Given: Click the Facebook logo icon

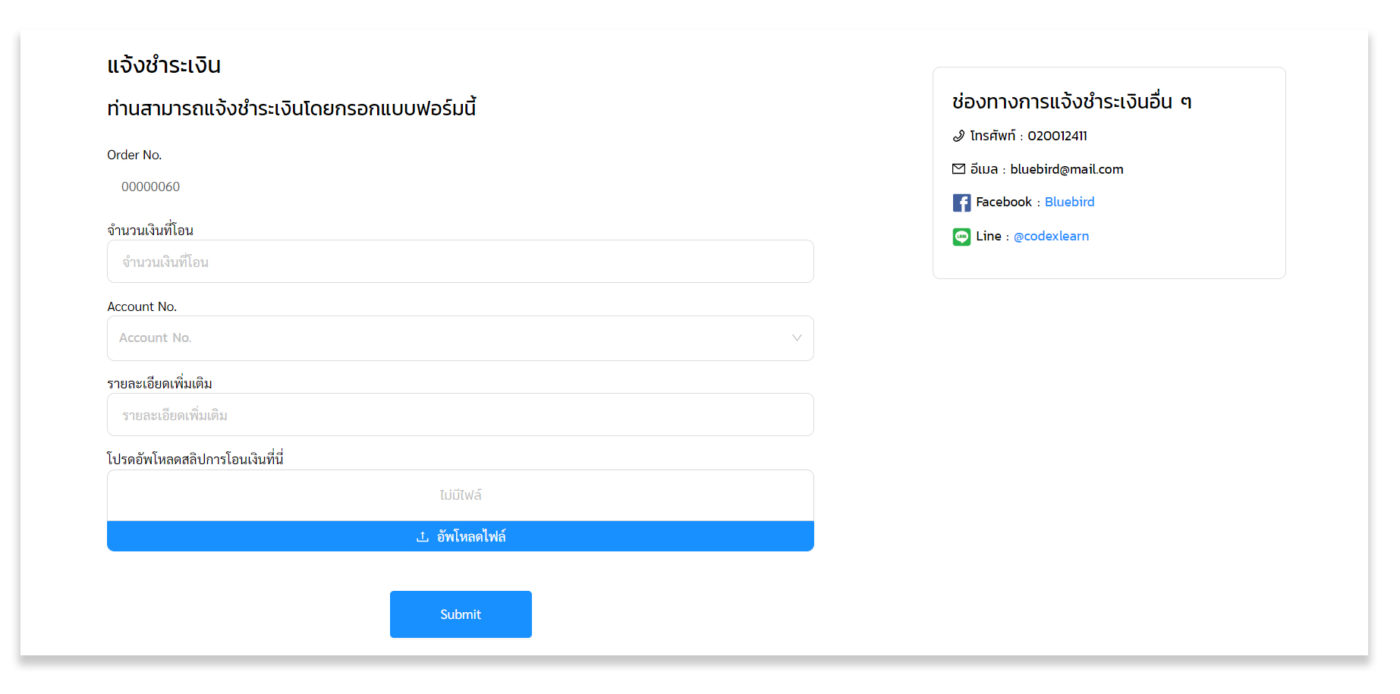Looking at the screenshot, I should click(x=961, y=203).
